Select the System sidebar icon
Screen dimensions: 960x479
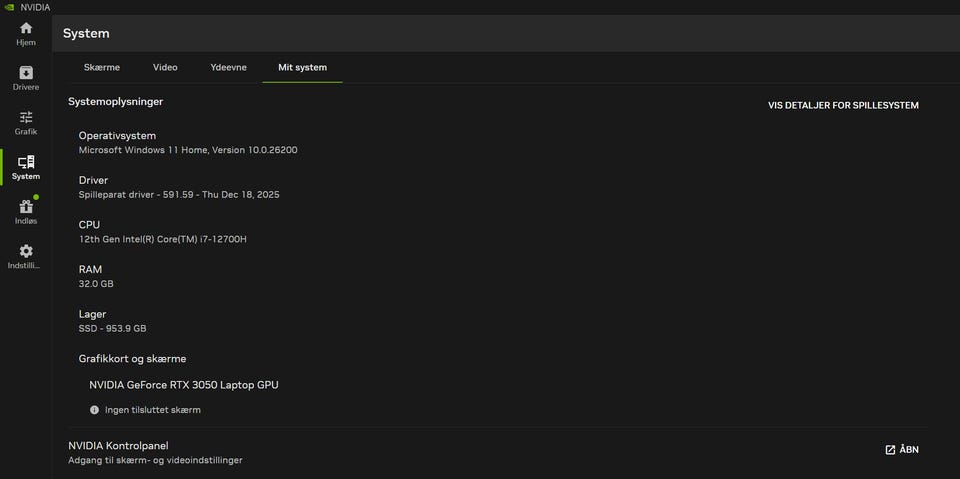[x=26, y=162]
